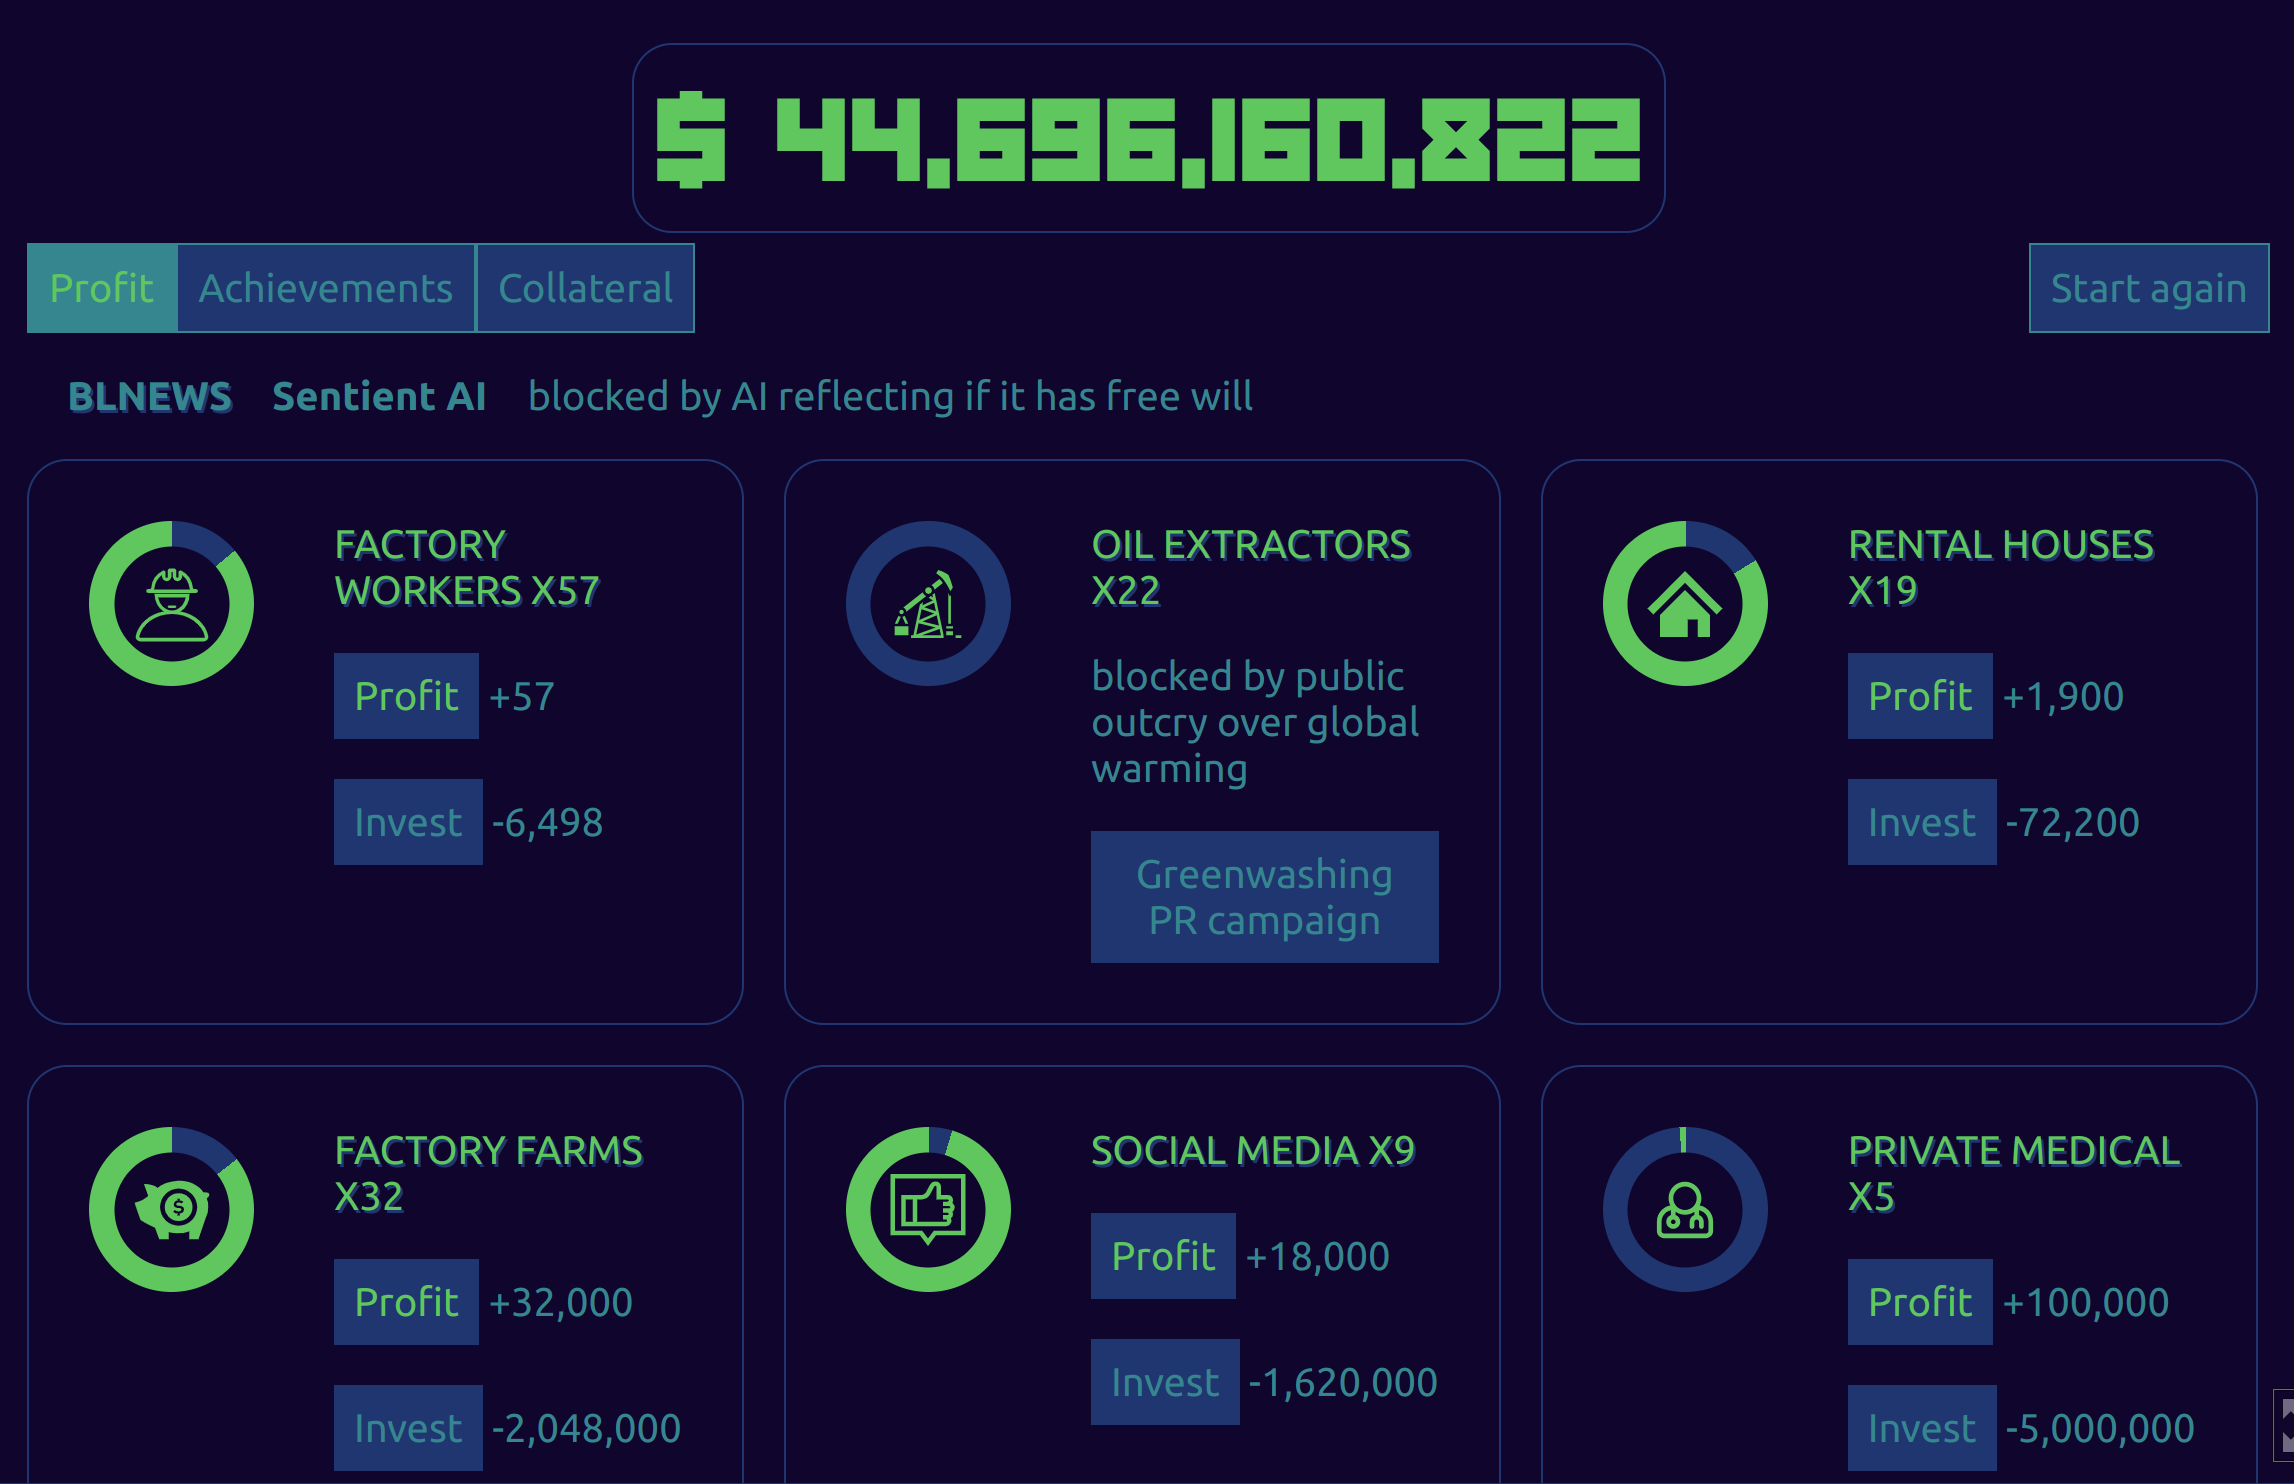This screenshot has height=1484, width=2294.
Task: Invest in Factory Workers
Action: [408, 822]
